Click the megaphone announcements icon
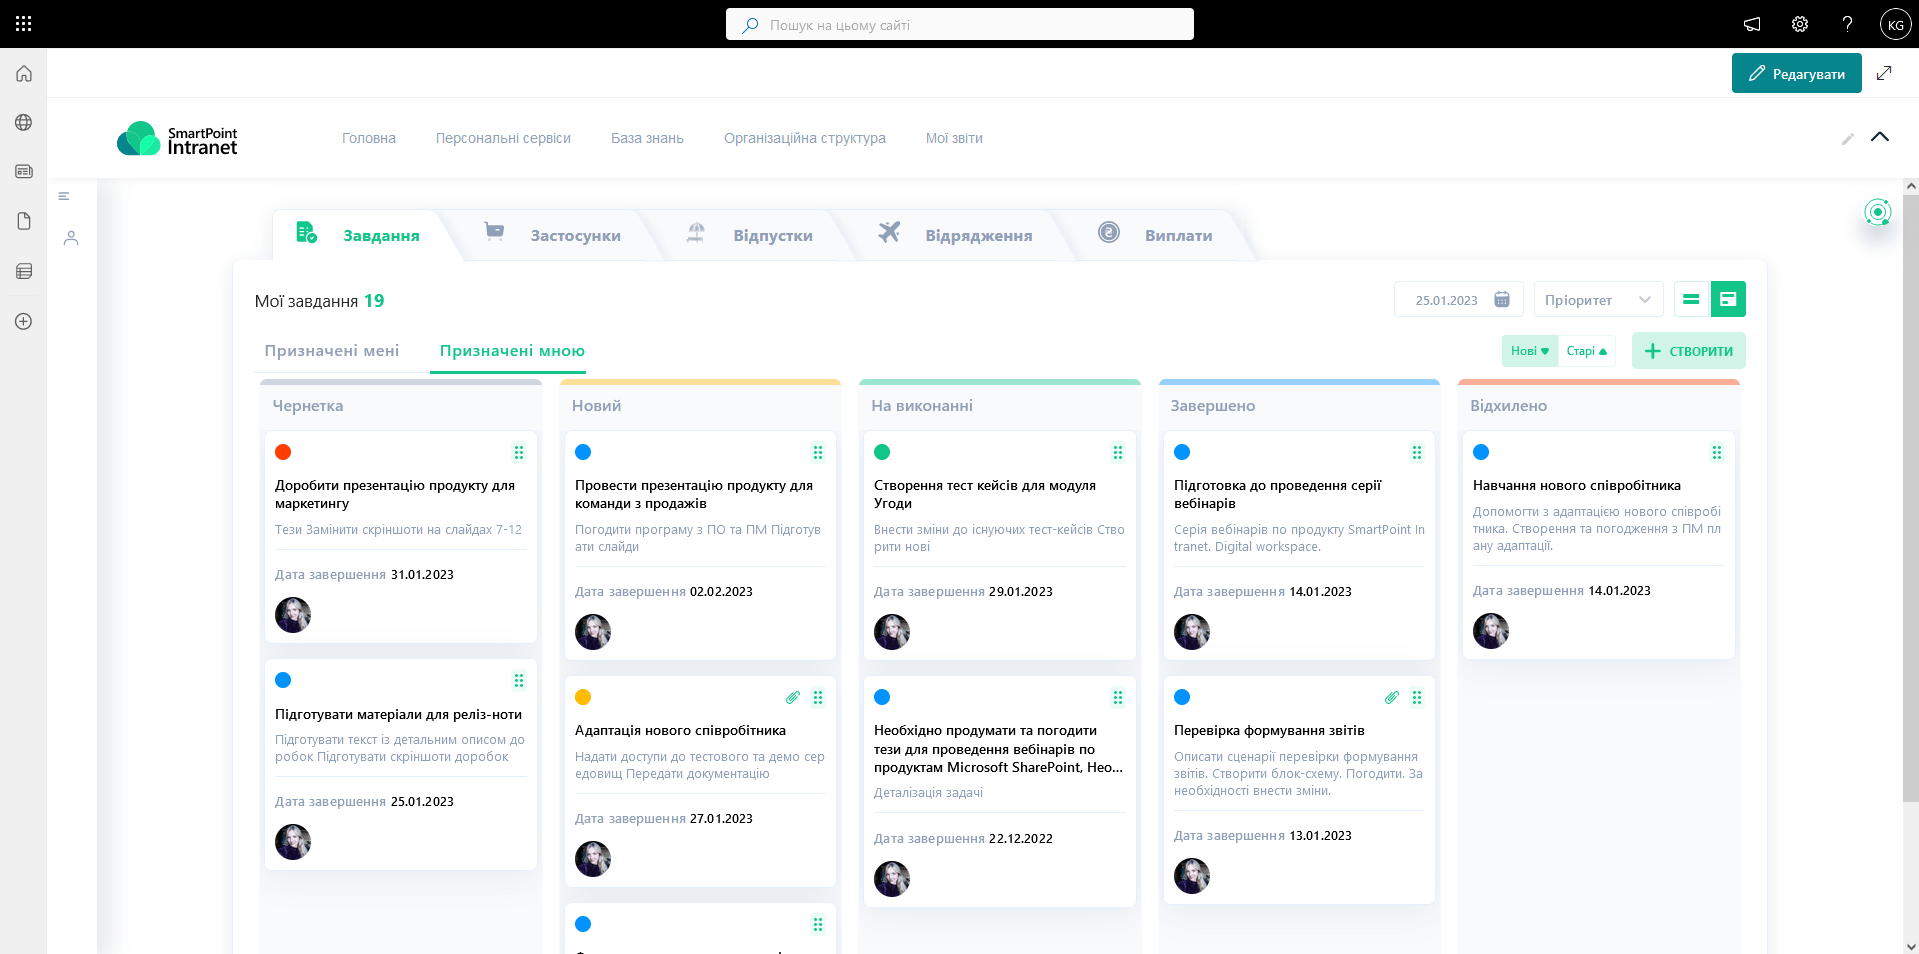 coord(1752,24)
